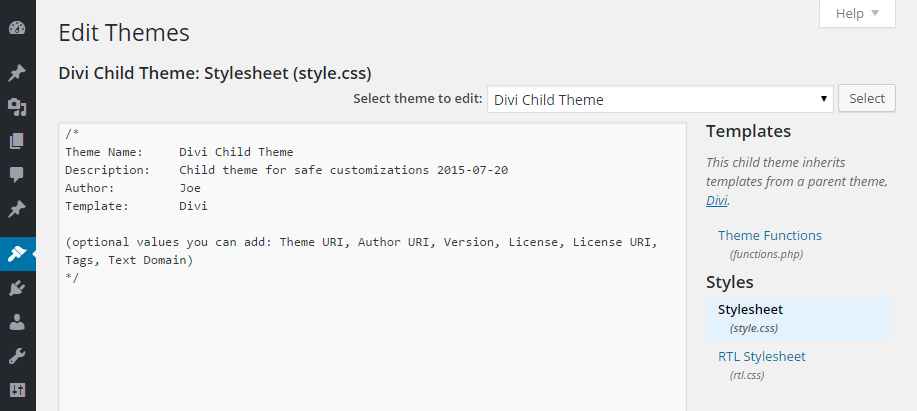This screenshot has width=917, height=411.
Task: Open the Pages icon in sidebar
Action: click(x=18, y=141)
